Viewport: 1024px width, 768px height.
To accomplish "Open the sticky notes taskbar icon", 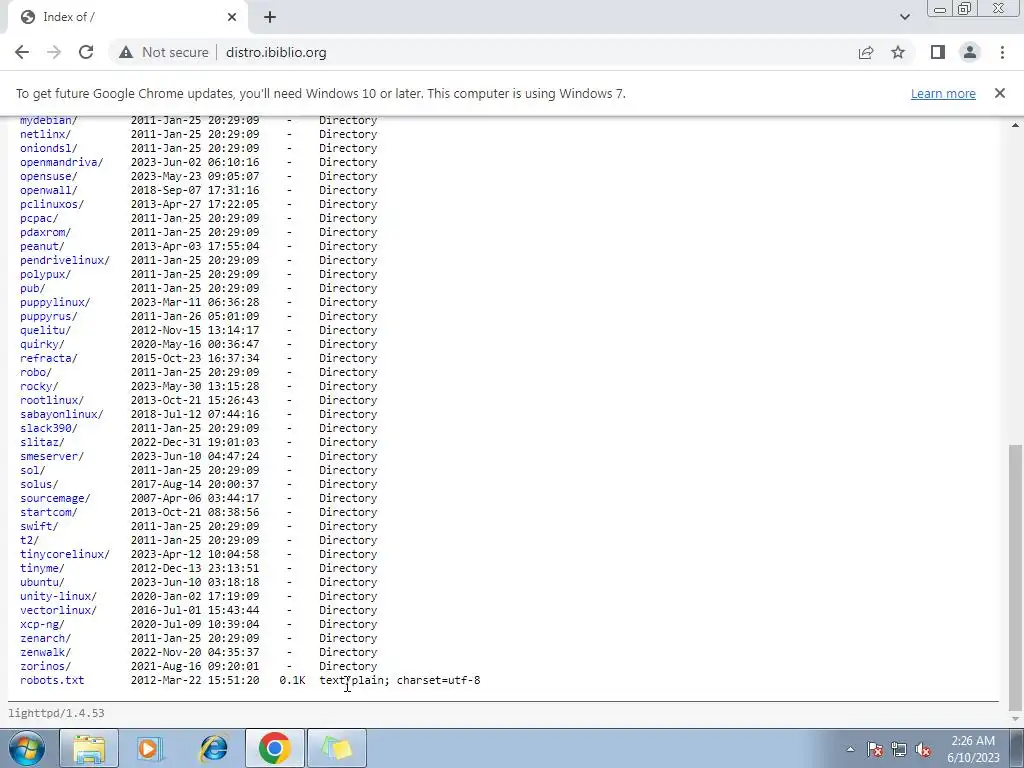I will [x=337, y=748].
